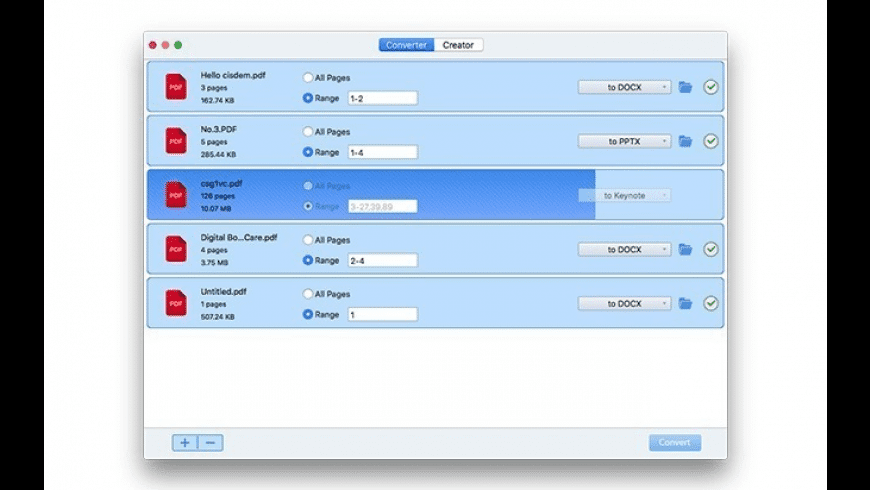870x490 pixels.
Task: Select All Pages for csg1vc.pdf
Action: click(308, 186)
